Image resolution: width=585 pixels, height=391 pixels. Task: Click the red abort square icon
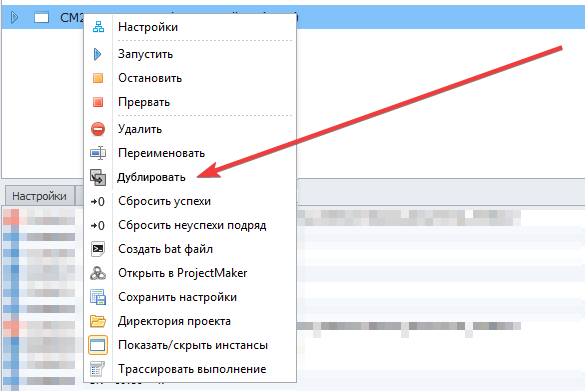pyautogui.click(x=98, y=102)
